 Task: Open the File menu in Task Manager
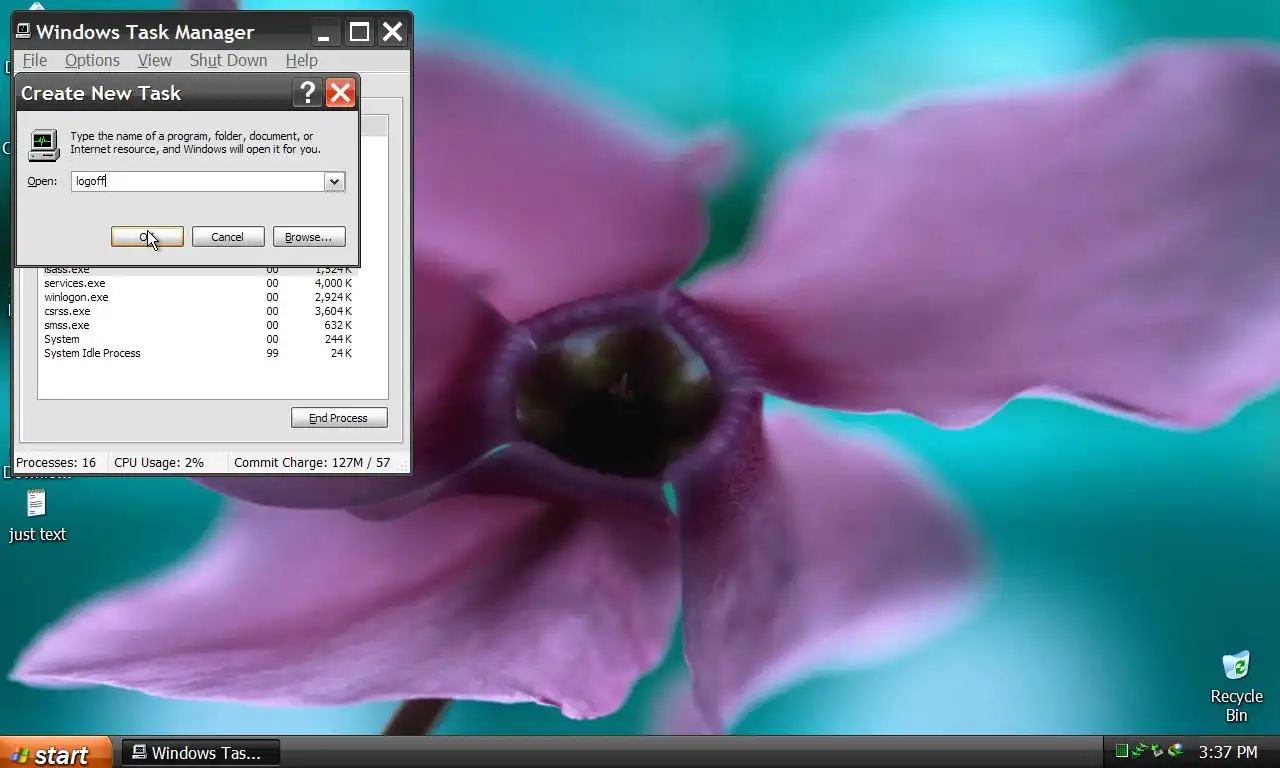34,60
